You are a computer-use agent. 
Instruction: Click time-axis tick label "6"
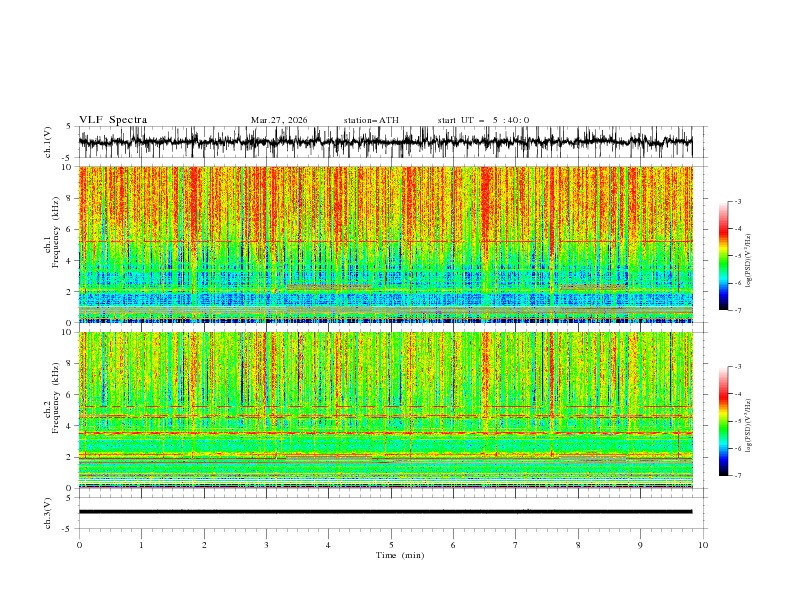[453, 545]
